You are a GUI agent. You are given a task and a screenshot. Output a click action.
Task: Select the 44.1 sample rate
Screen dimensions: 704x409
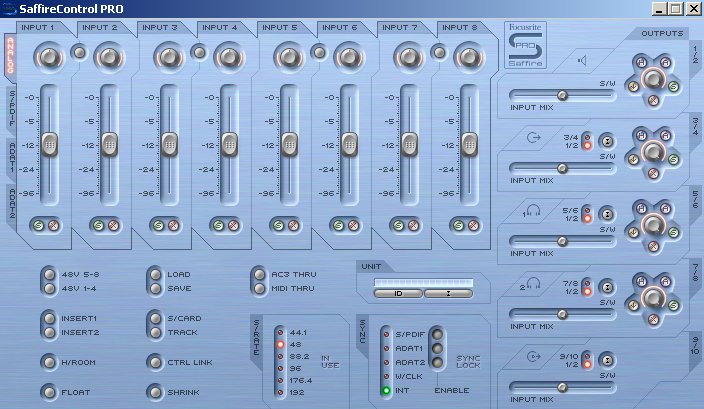tap(281, 333)
